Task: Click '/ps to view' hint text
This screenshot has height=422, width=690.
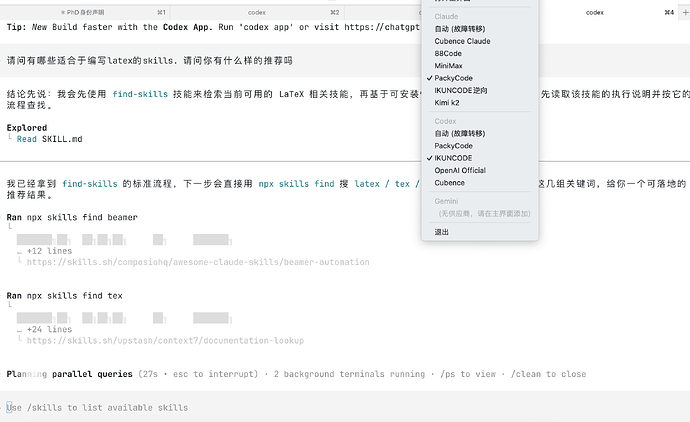Action: click(x=468, y=374)
